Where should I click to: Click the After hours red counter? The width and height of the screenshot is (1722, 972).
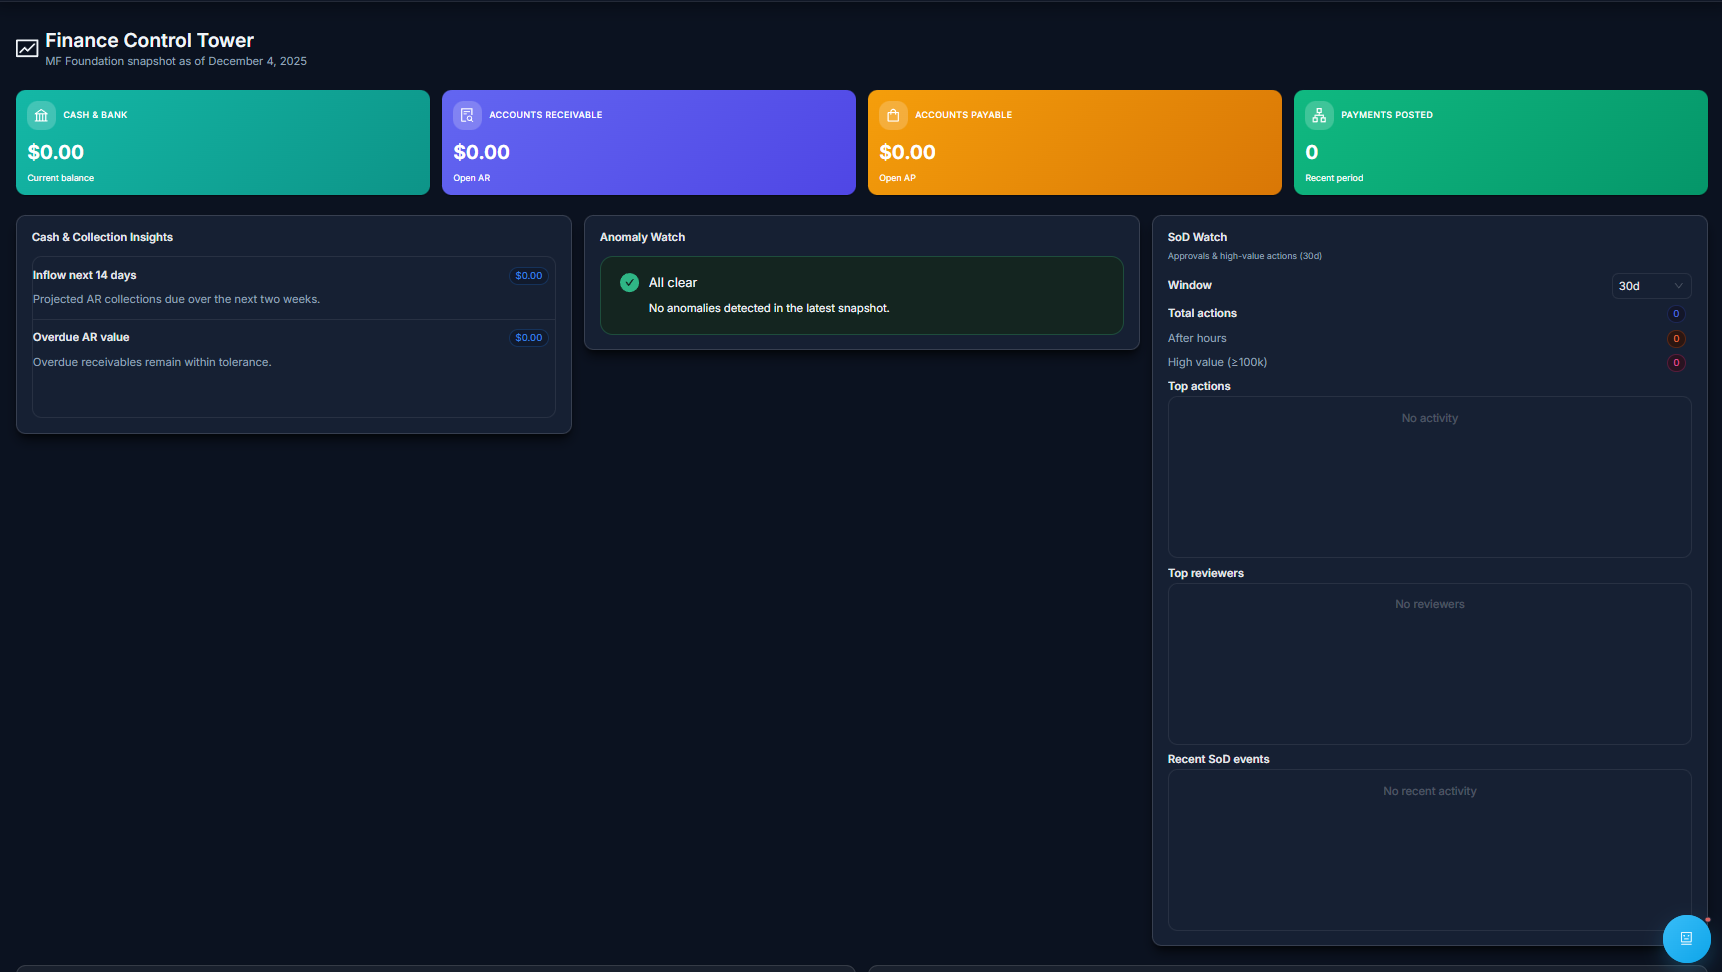(x=1677, y=339)
